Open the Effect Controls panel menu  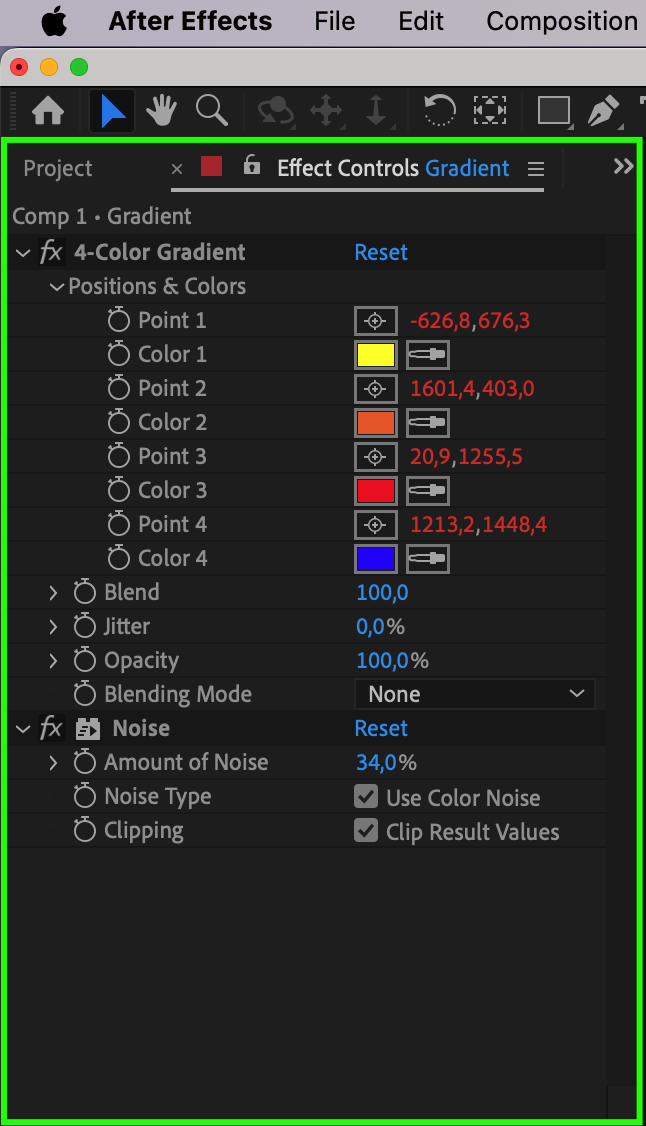(535, 169)
